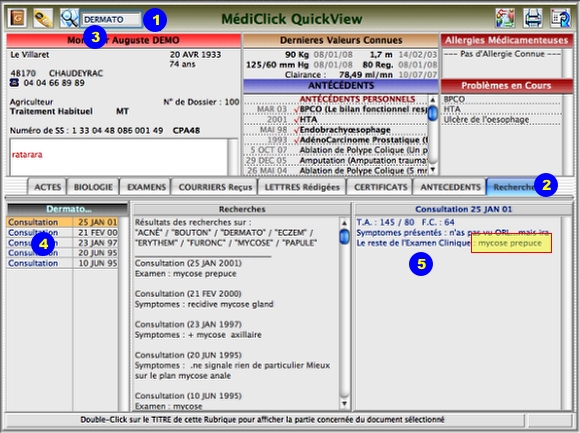Open the CERTIFICATS tab
This screenshot has width=580, height=433.
380,187
